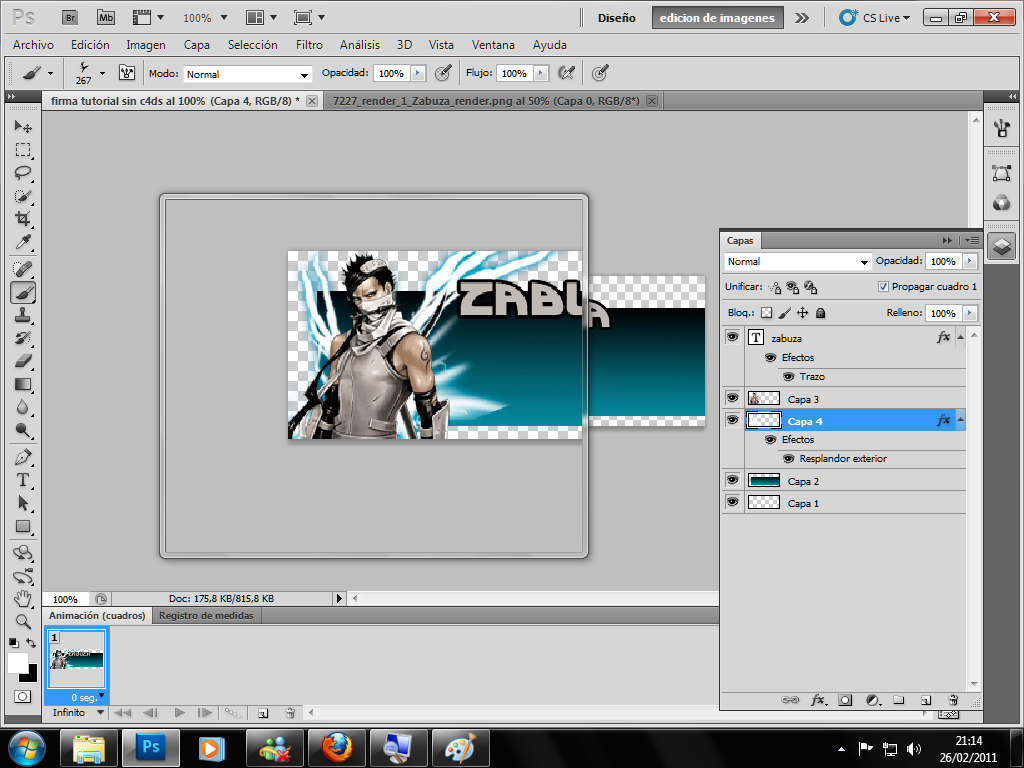Select the Move tool
The width and height of the screenshot is (1024, 768).
tap(23, 126)
